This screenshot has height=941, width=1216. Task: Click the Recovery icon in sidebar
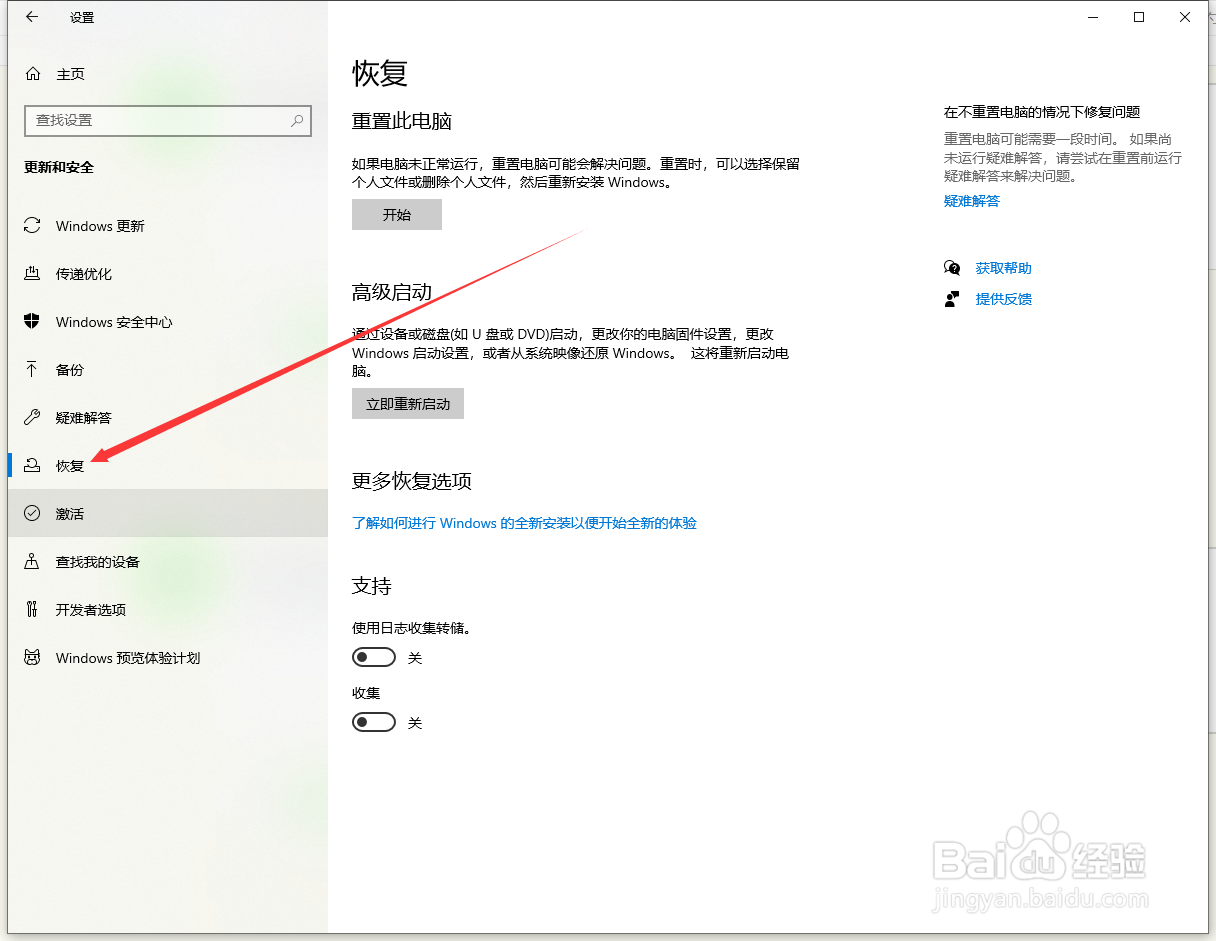[33, 466]
